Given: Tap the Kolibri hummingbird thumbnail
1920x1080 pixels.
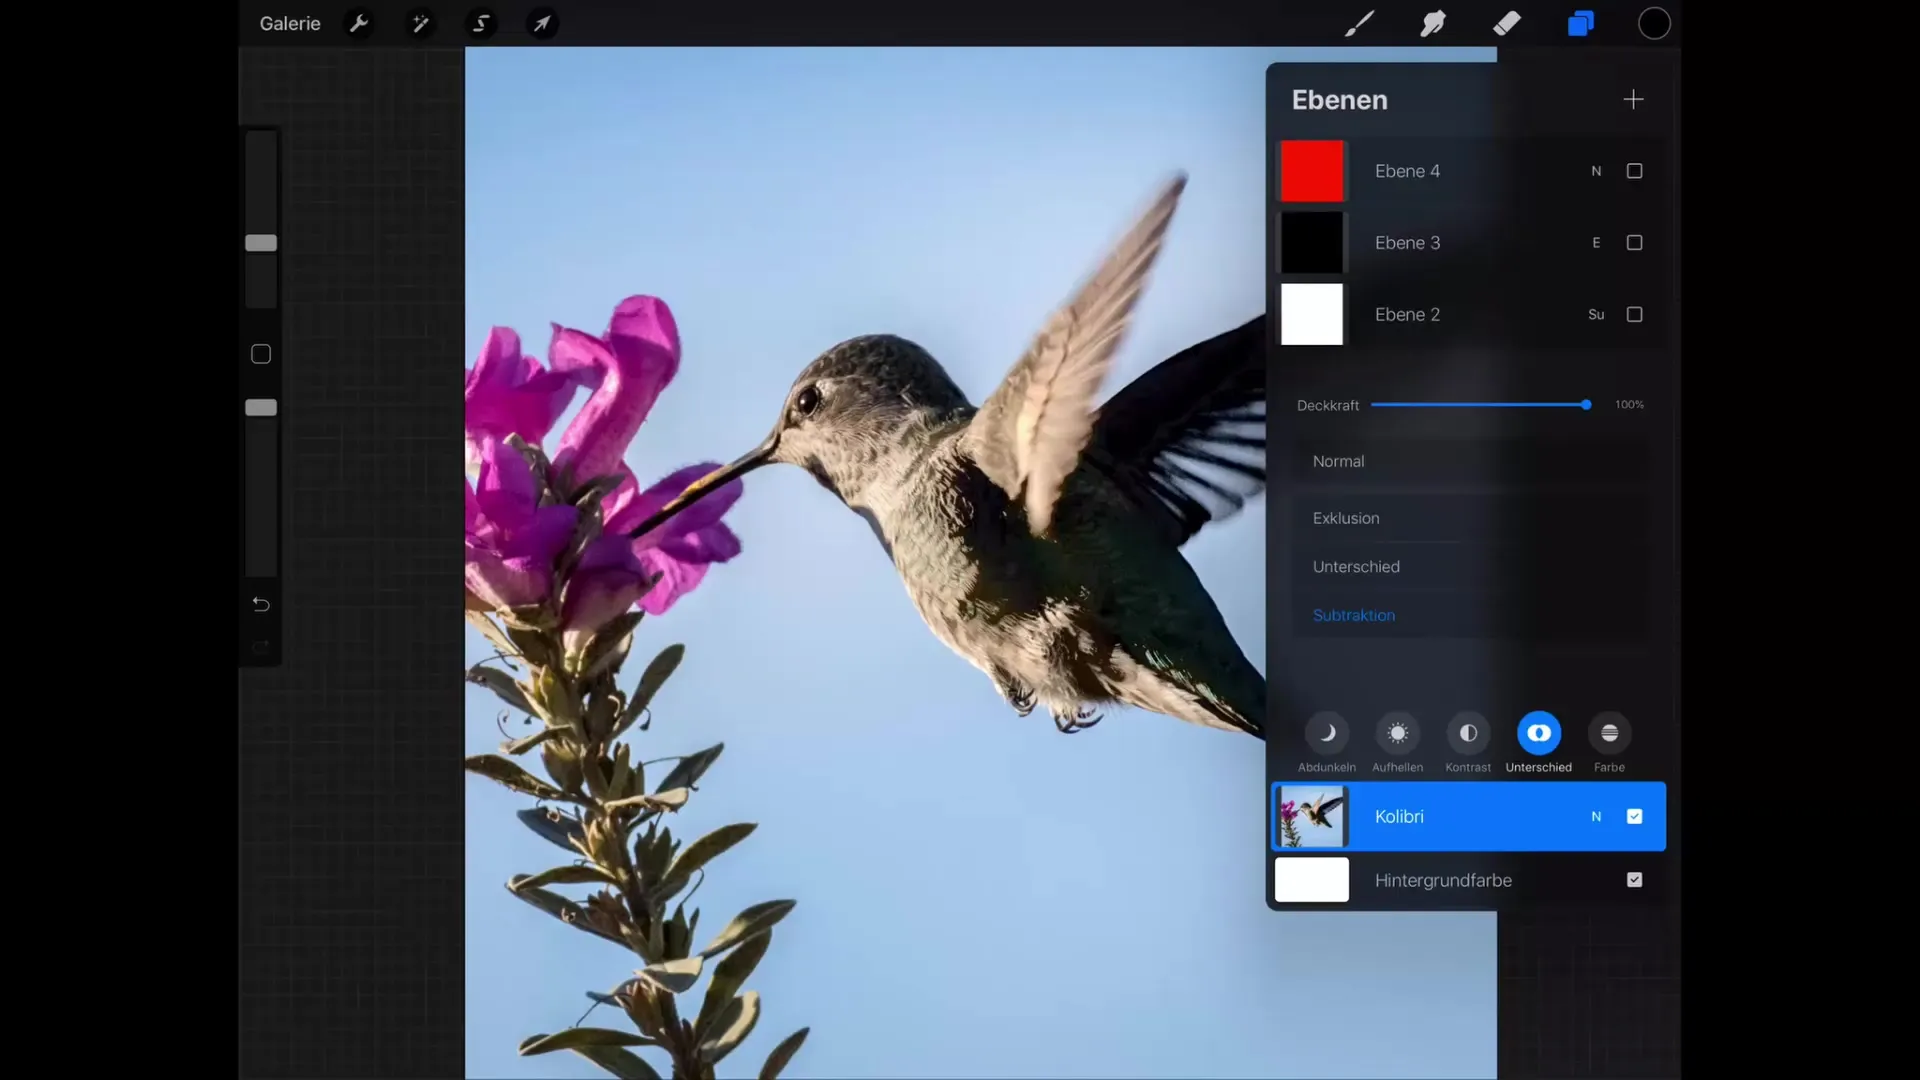Looking at the screenshot, I should [1312, 816].
